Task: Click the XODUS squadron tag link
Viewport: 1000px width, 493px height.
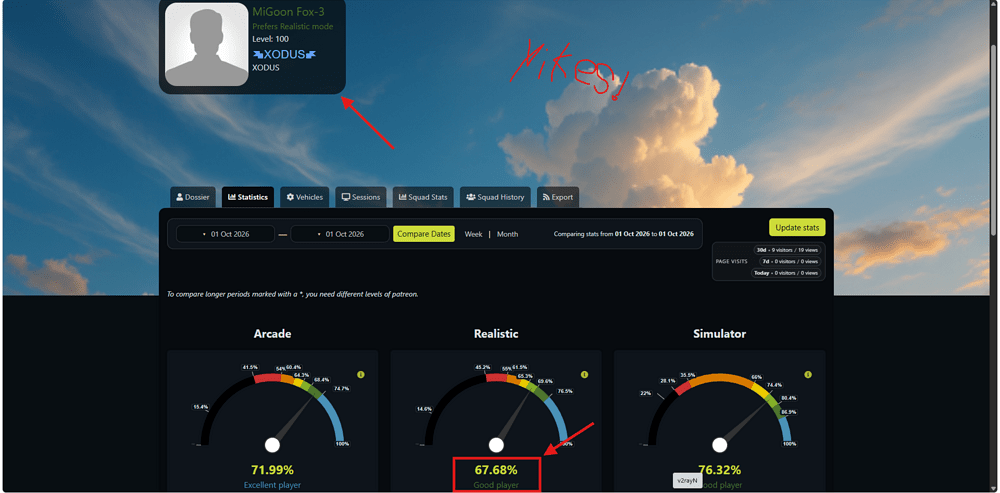Action: pos(284,55)
